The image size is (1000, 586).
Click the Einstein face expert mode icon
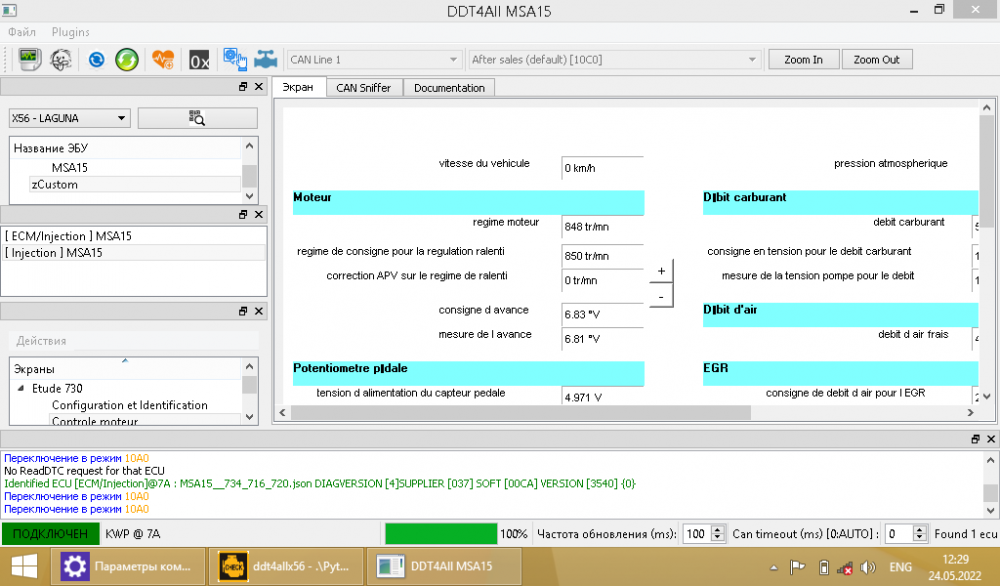click(x=61, y=59)
